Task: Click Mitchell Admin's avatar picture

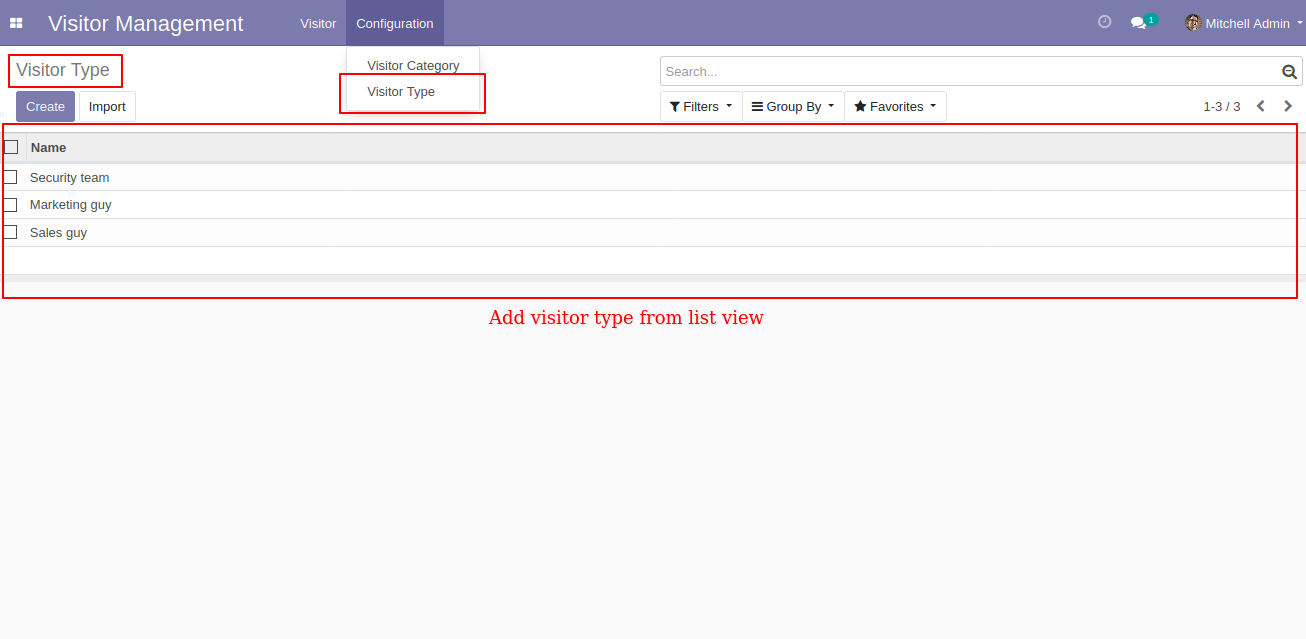Action: coord(1193,23)
